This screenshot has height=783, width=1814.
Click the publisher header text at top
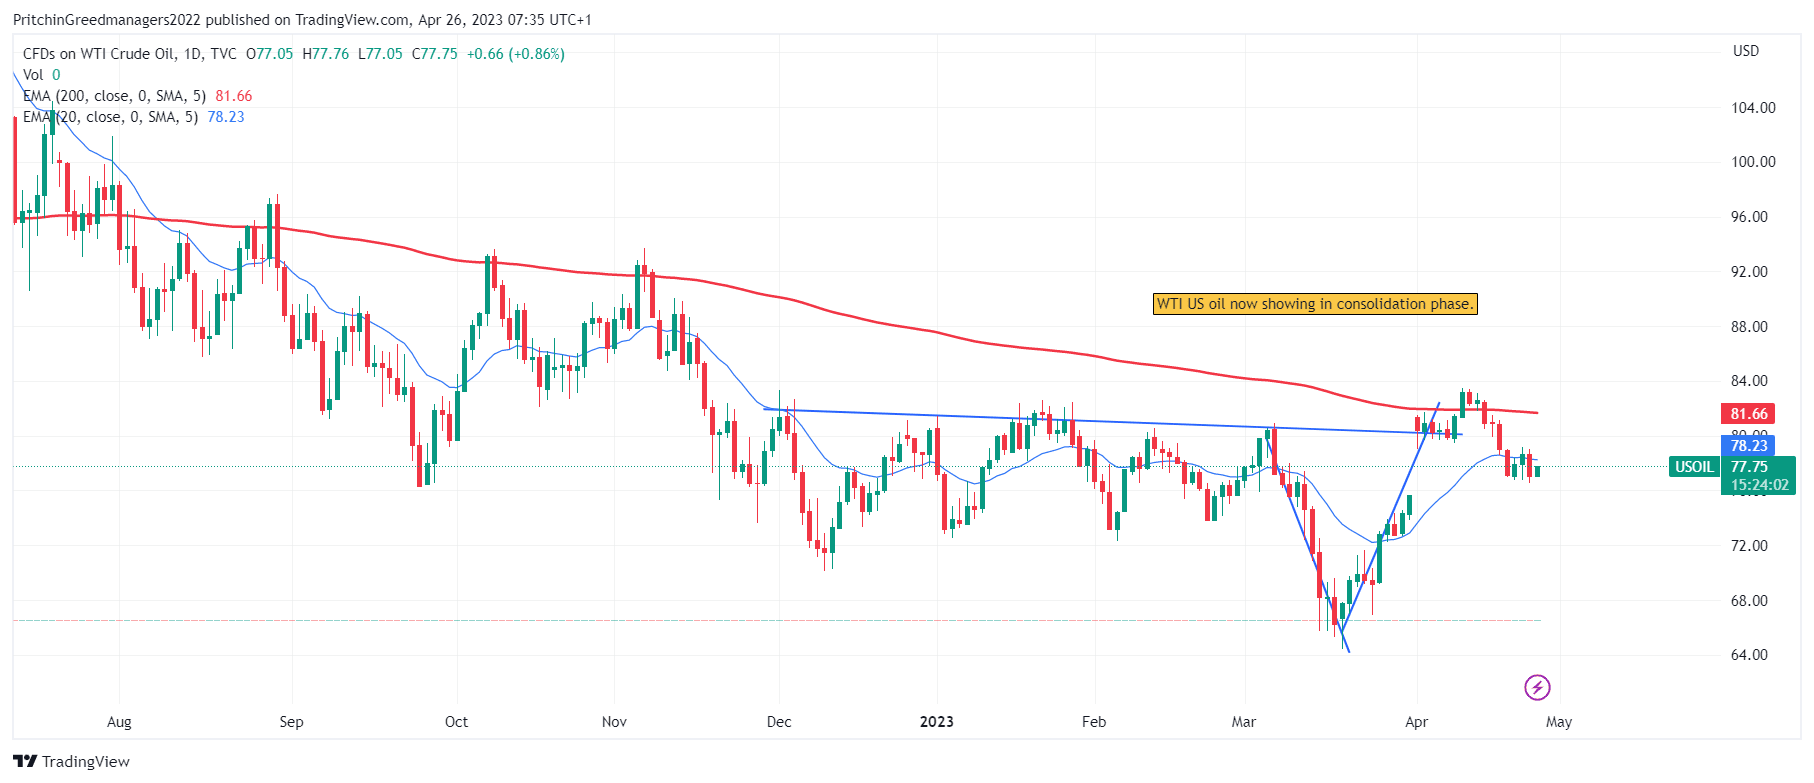302,20
